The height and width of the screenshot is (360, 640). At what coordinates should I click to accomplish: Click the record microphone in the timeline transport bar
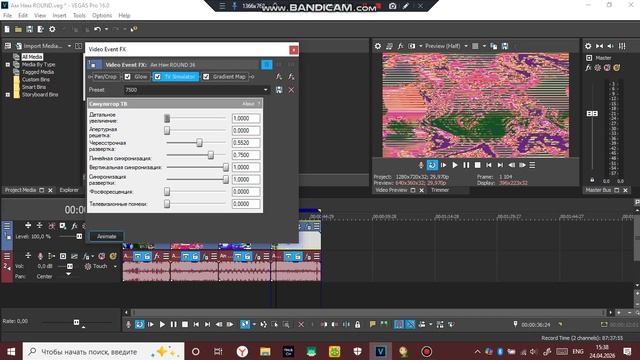128,324
